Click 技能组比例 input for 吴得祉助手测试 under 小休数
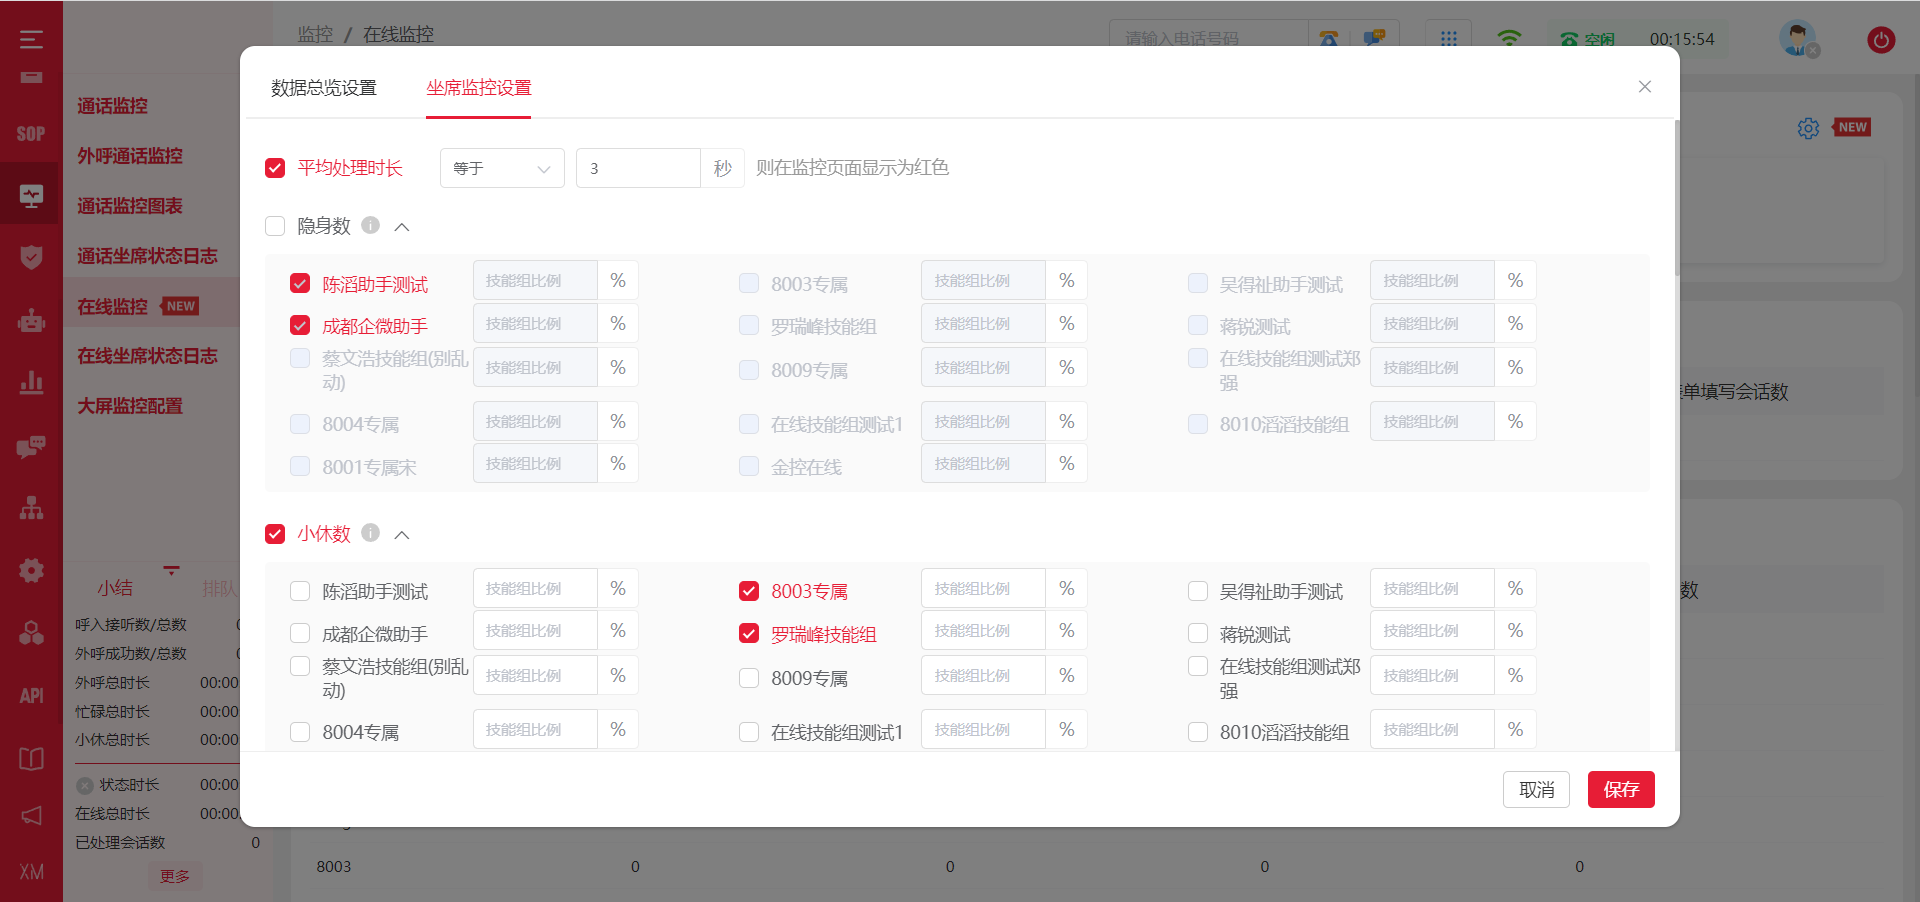Image resolution: width=1920 pixels, height=902 pixels. [1432, 588]
